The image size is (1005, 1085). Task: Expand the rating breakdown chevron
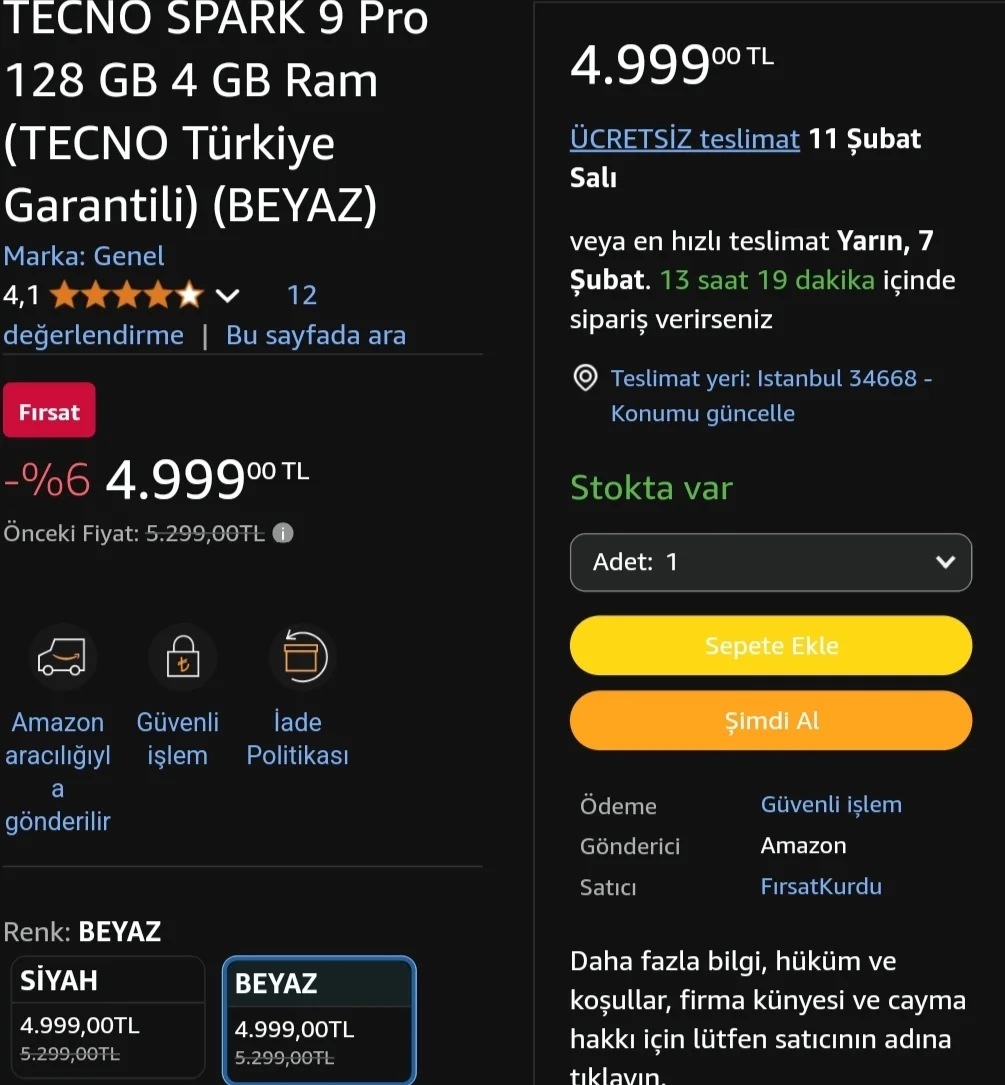[228, 295]
